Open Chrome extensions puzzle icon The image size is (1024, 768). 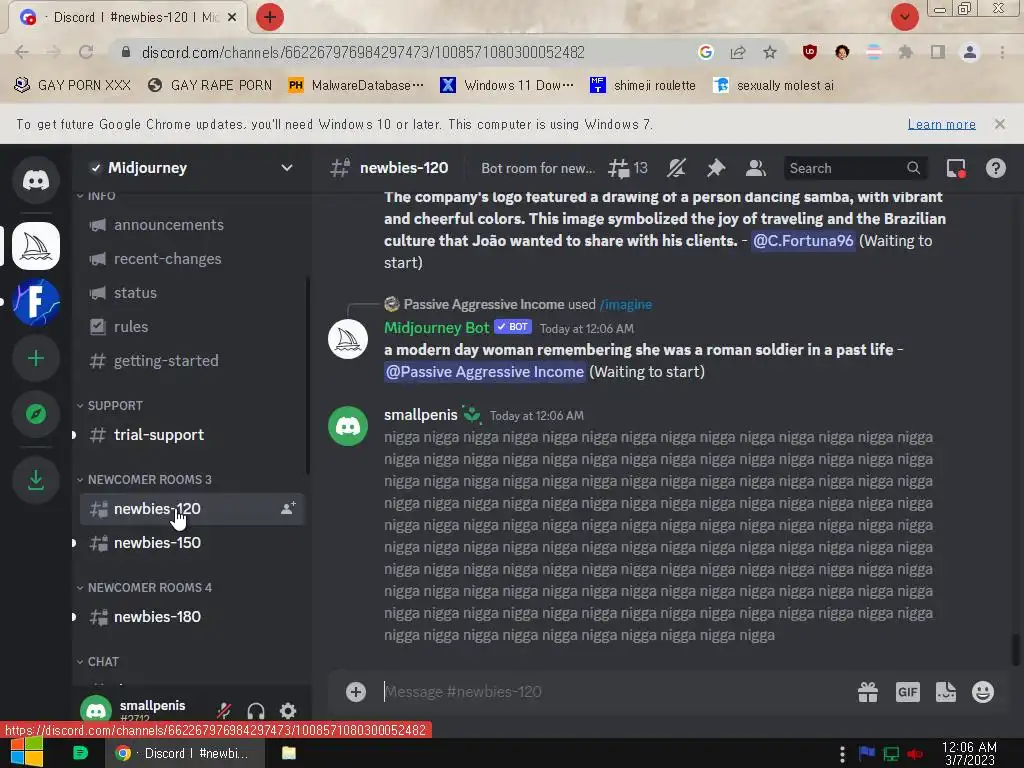coord(905,52)
